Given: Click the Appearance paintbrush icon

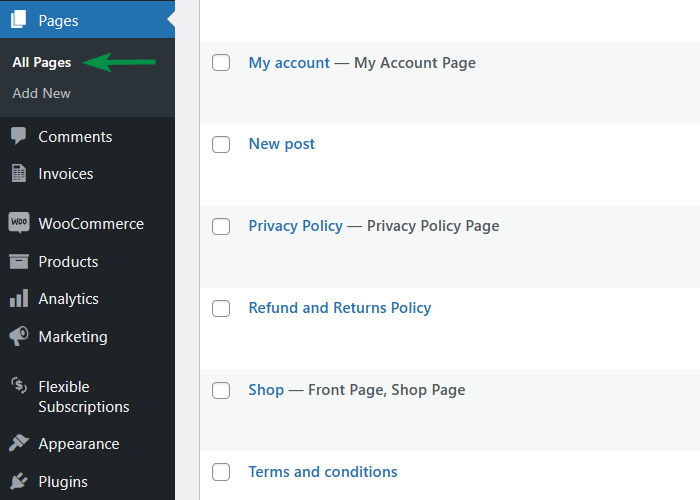Looking at the screenshot, I should [19, 443].
